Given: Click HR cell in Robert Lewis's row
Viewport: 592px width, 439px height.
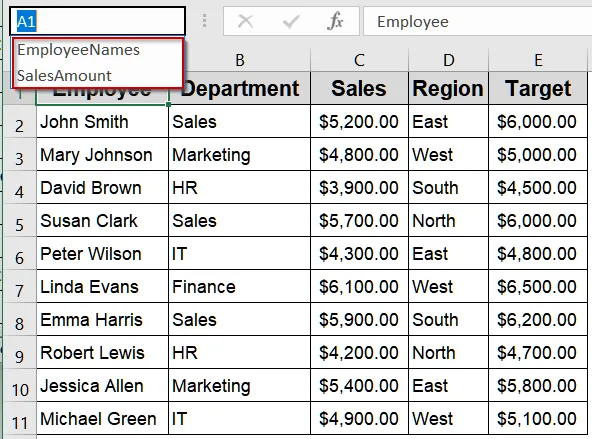Looking at the screenshot, I should [x=240, y=353].
